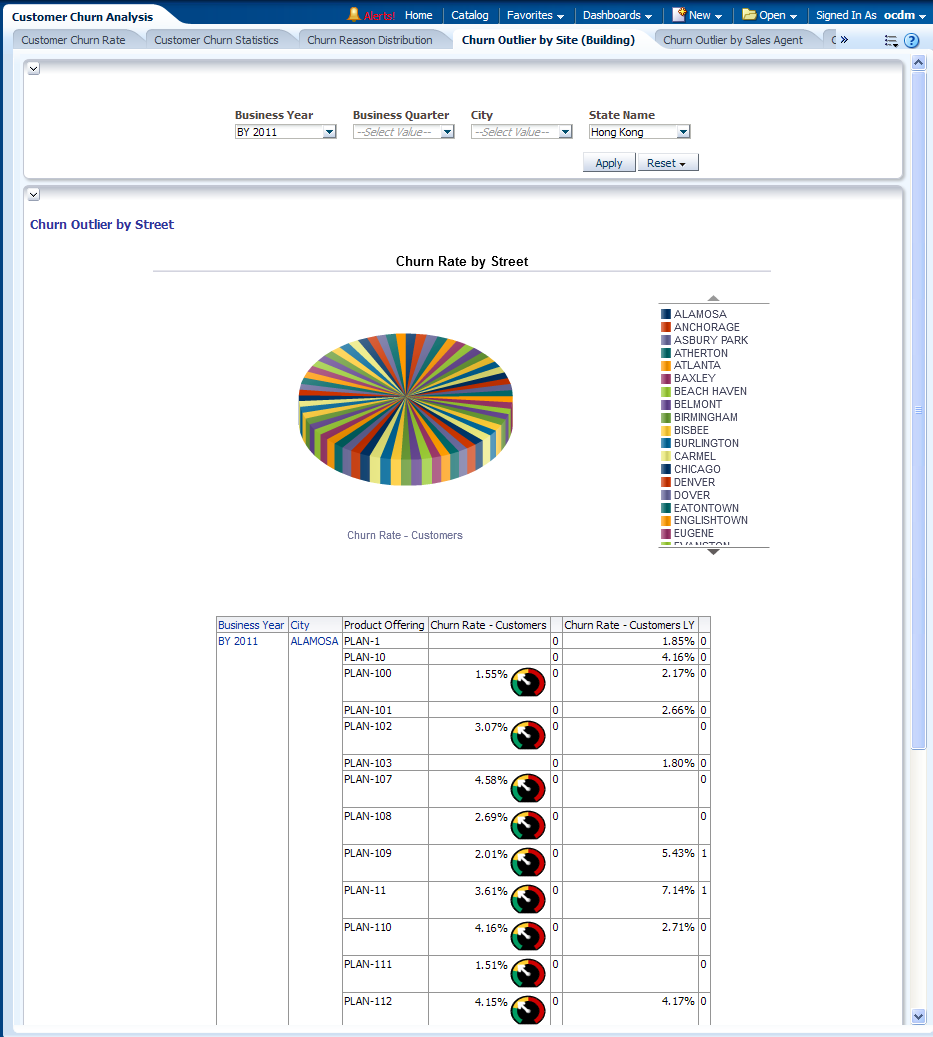Show more tabs with double-arrow icon
The height and width of the screenshot is (1037, 933).
tap(843, 40)
